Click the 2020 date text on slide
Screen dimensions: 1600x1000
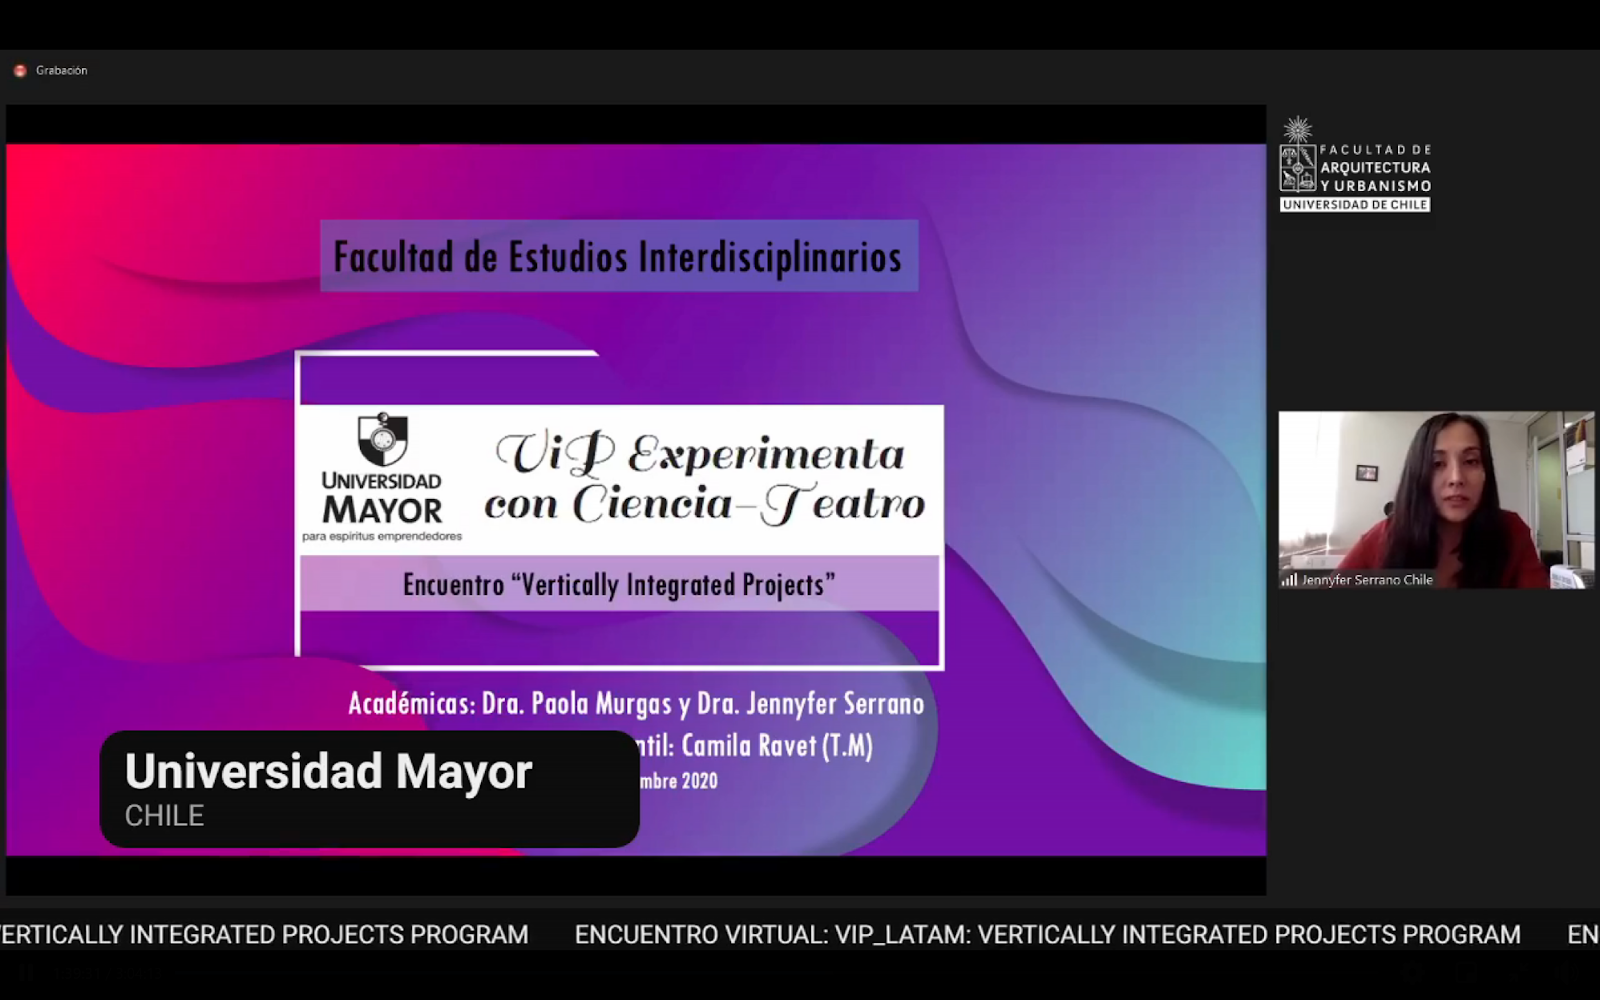point(699,781)
